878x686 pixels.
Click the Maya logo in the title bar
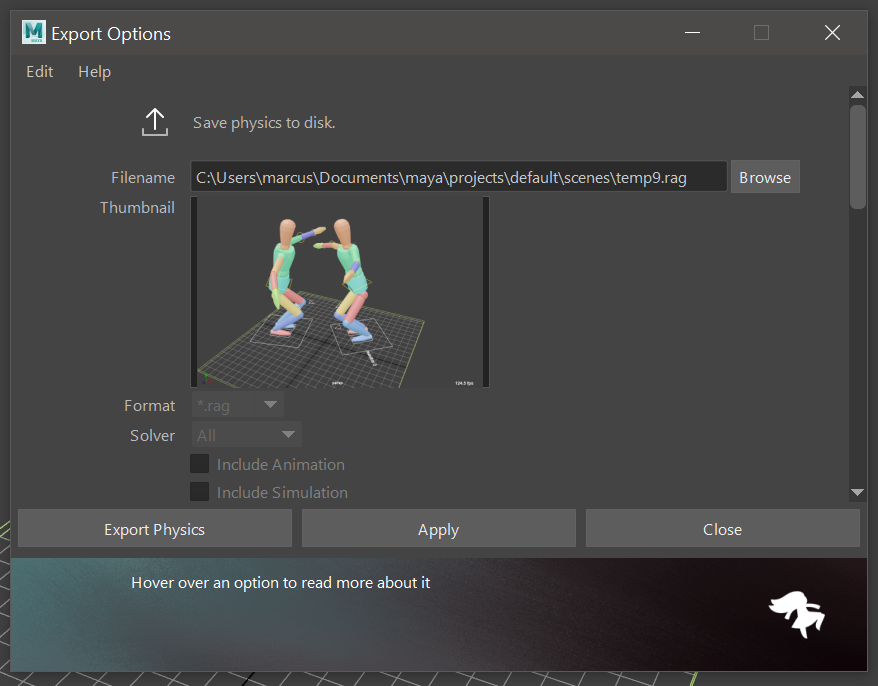pos(34,33)
